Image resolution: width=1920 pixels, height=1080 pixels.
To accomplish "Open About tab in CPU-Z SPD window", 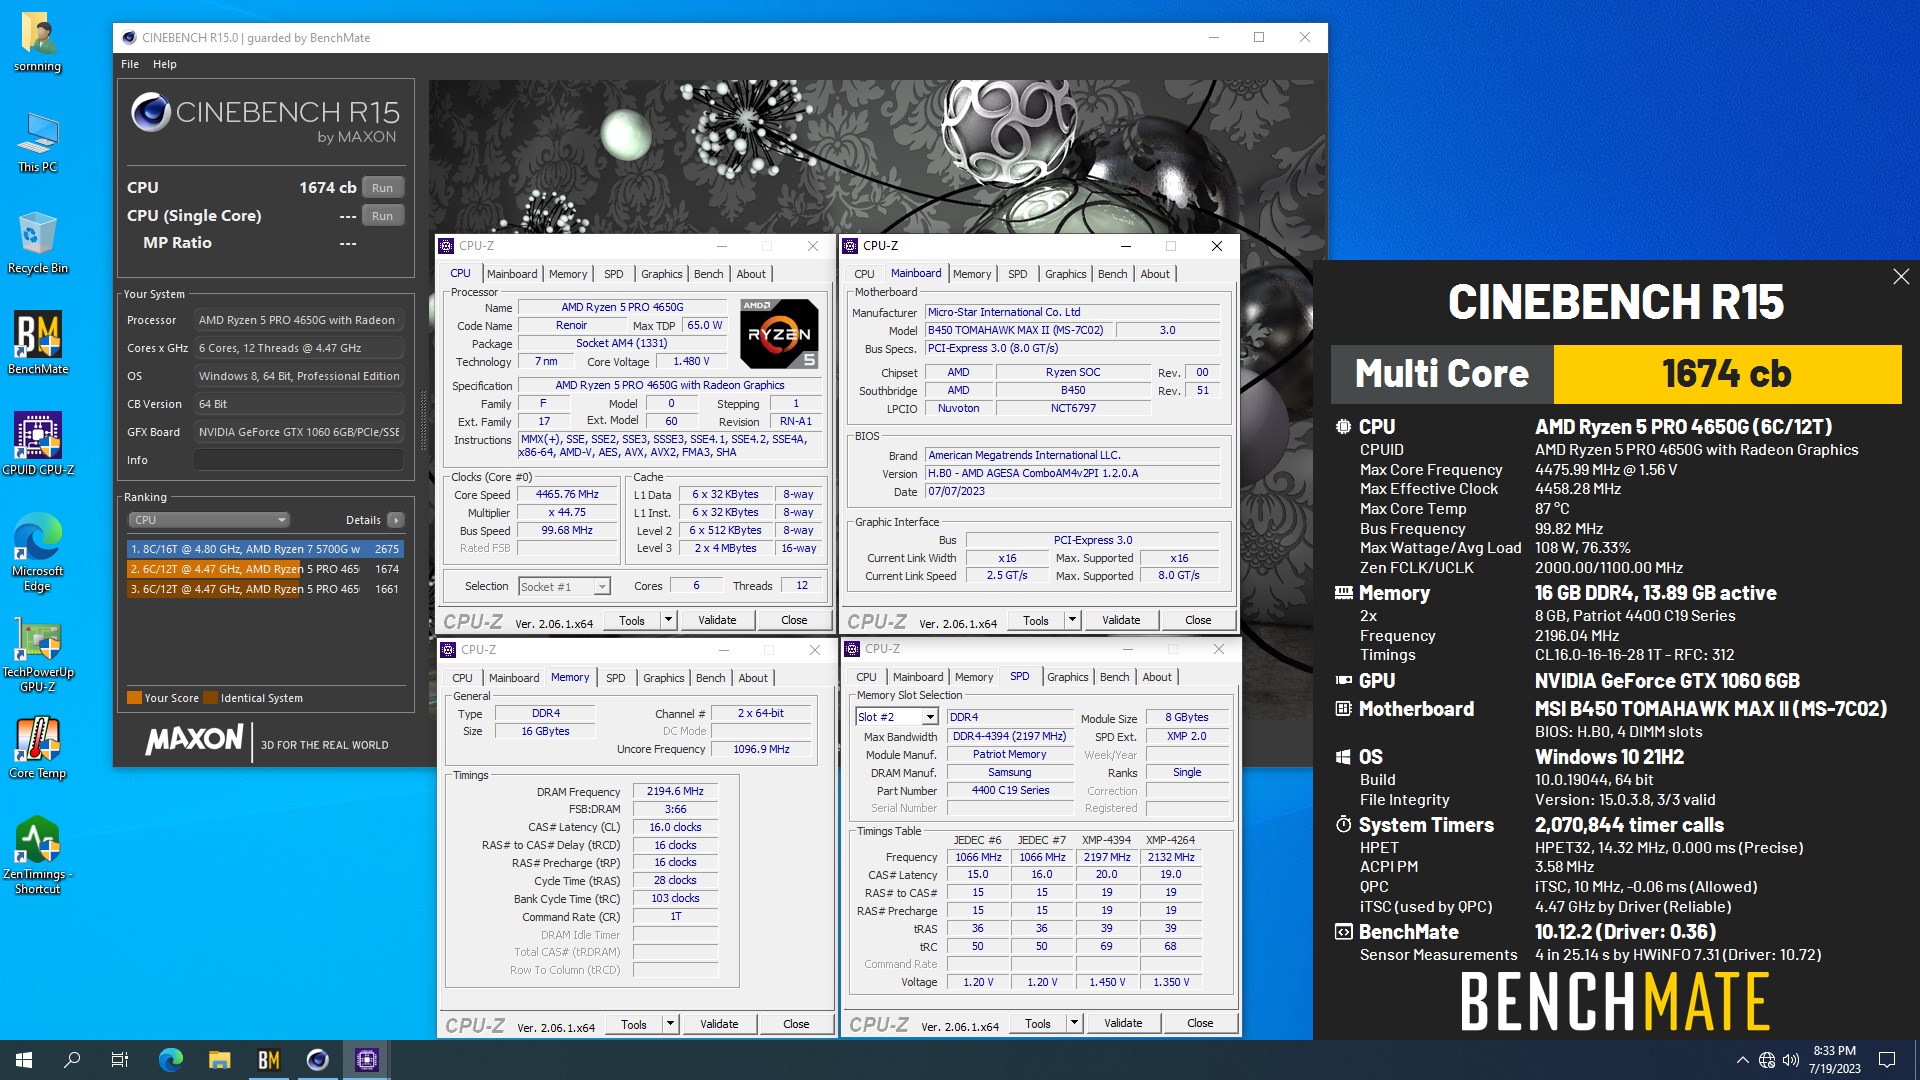I will point(1157,677).
